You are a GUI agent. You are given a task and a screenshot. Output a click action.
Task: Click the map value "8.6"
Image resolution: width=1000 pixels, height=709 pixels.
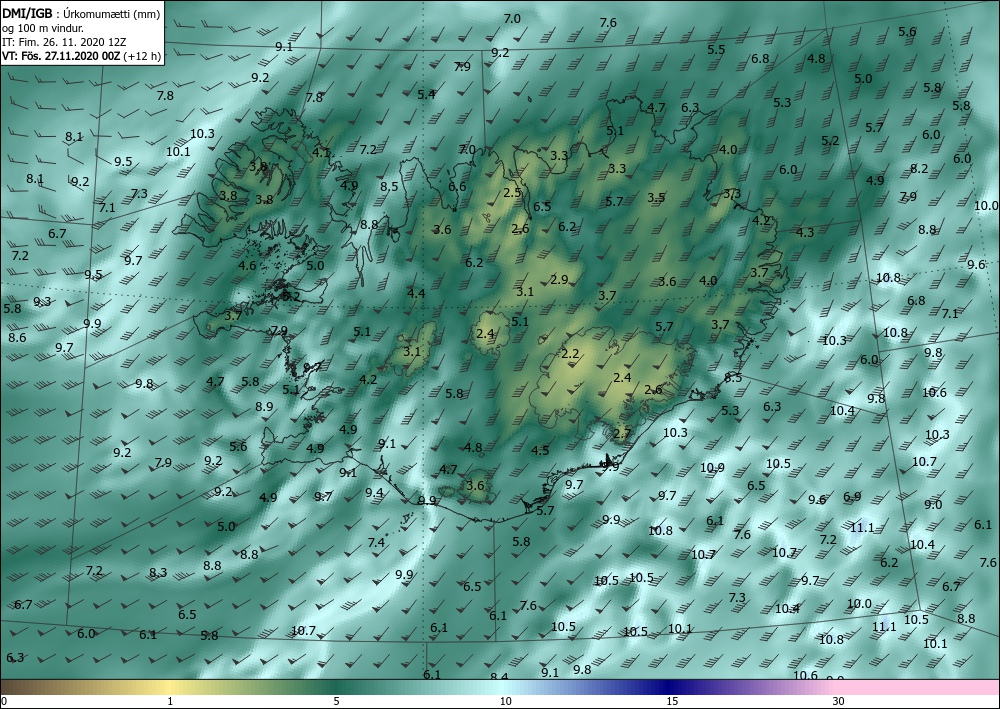17,337
